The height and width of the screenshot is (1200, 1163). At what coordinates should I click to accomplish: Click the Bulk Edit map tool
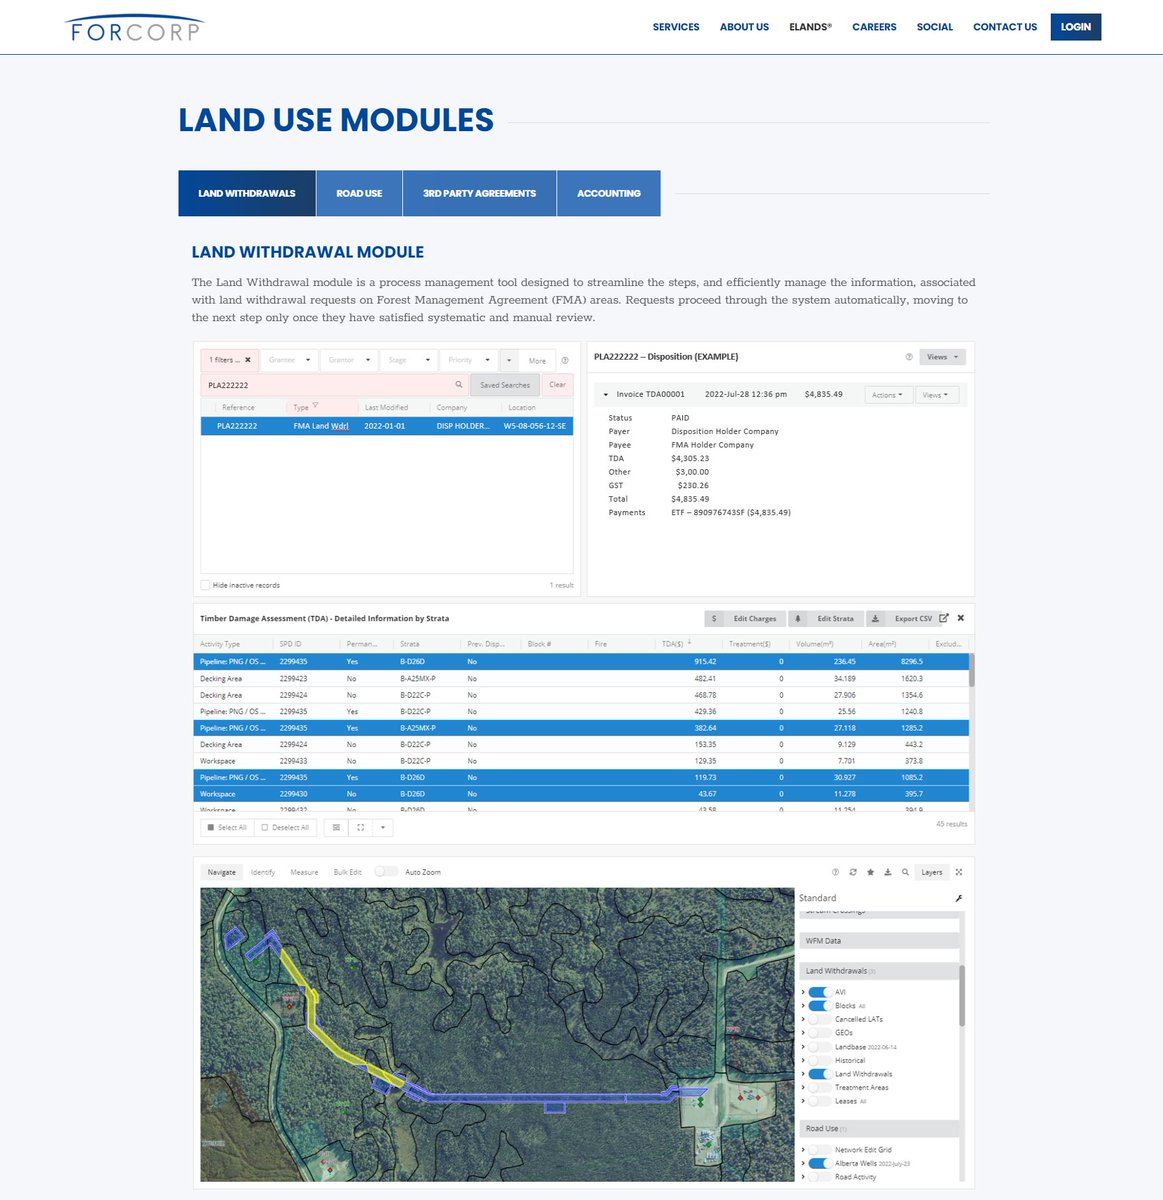point(348,872)
